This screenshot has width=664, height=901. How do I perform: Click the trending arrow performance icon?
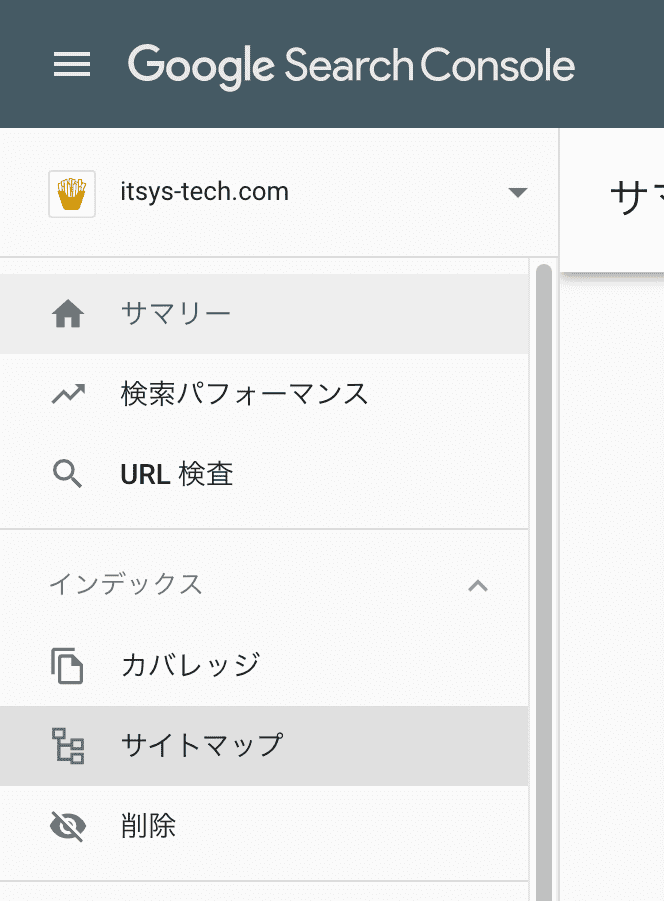[68, 394]
